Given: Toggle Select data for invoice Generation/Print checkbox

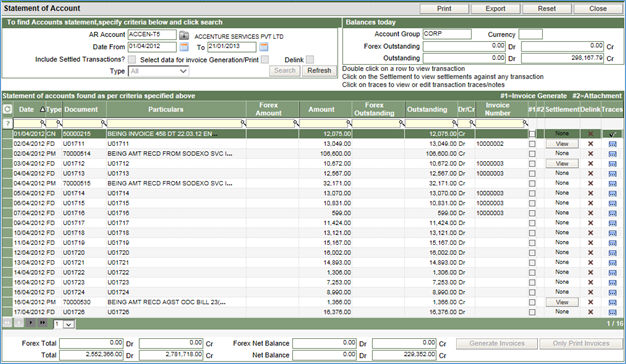Looking at the screenshot, I should pos(265,59).
